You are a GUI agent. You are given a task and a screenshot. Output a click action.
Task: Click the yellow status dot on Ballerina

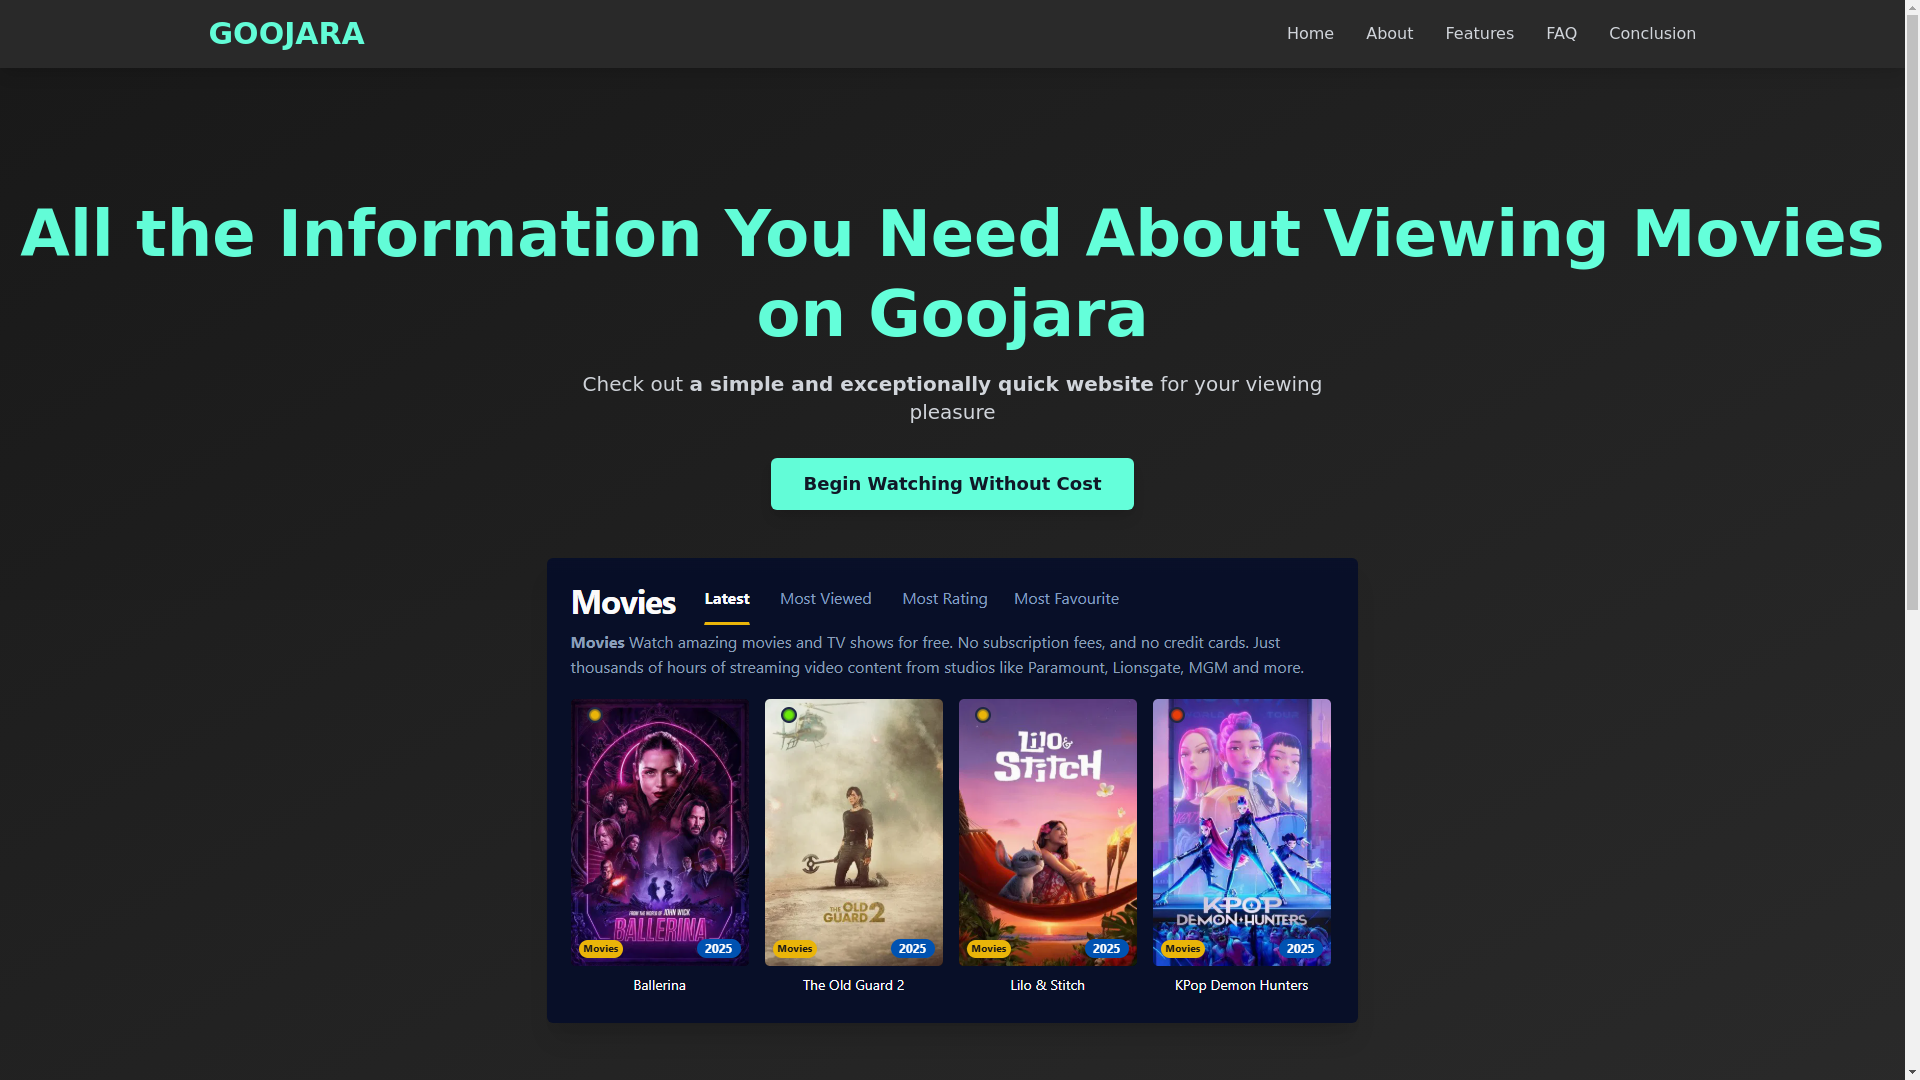pyautogui.click(x=595, y=715)
